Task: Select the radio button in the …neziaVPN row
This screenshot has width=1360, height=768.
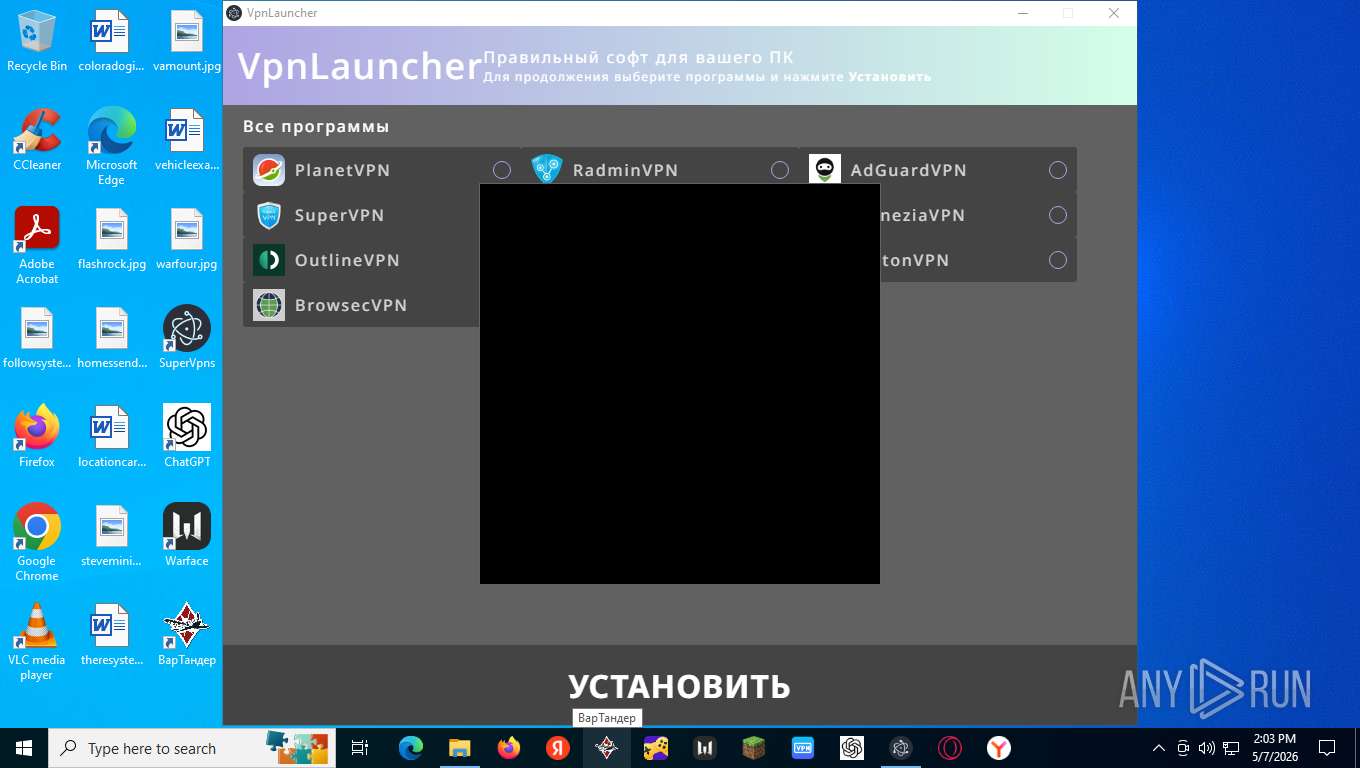Action: tap(1058, 215)
